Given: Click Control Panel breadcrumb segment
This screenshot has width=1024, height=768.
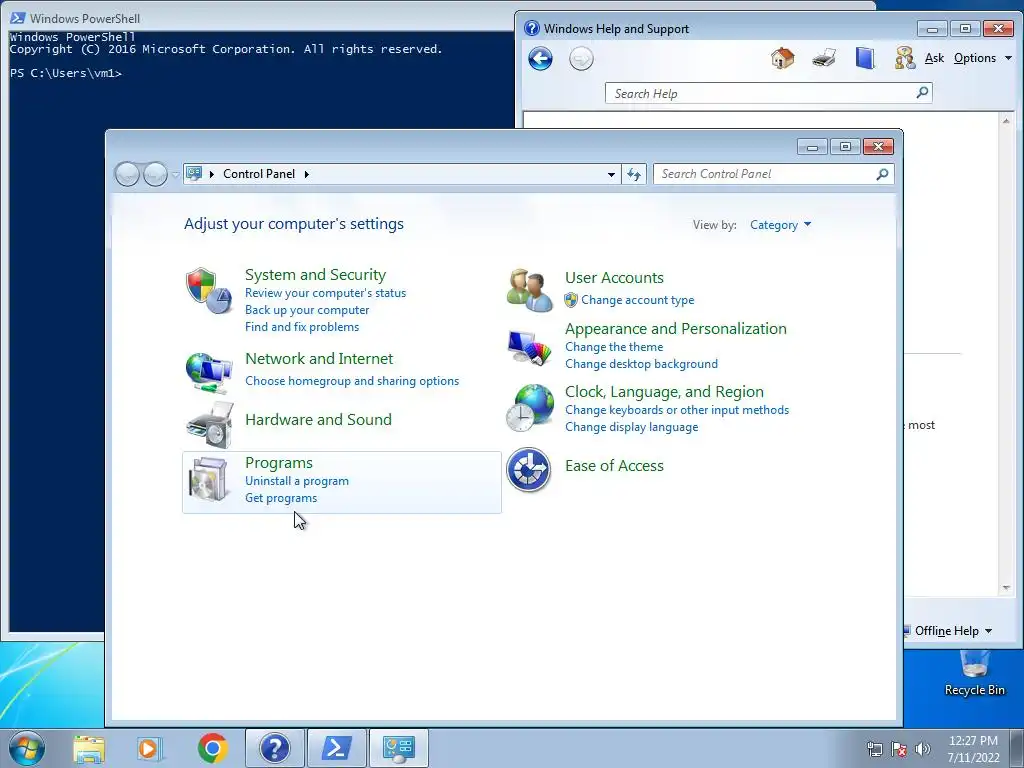Looking at the screenshot, I should [259, 174].
